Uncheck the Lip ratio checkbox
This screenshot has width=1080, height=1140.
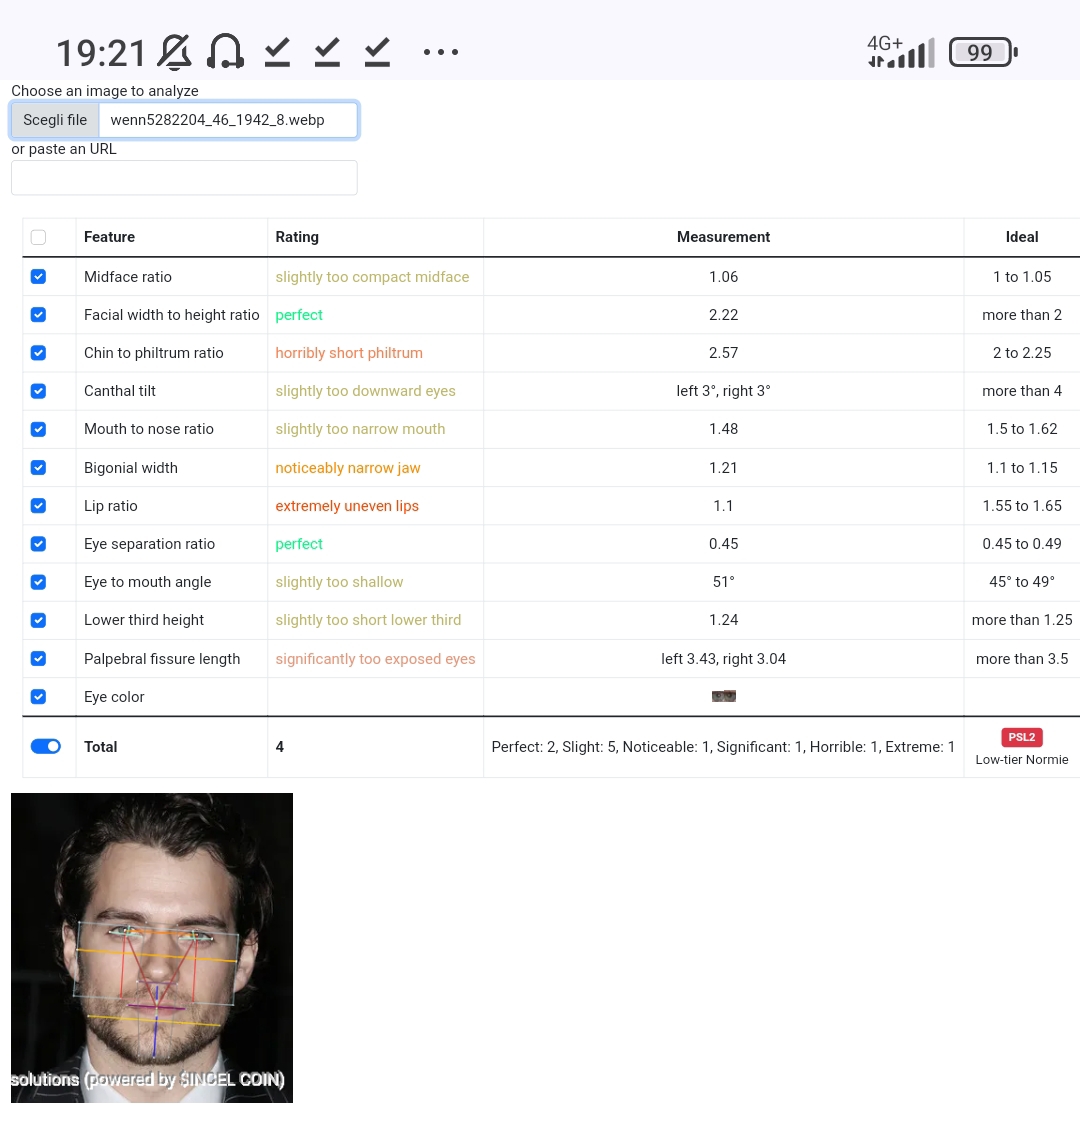point(39,505)
